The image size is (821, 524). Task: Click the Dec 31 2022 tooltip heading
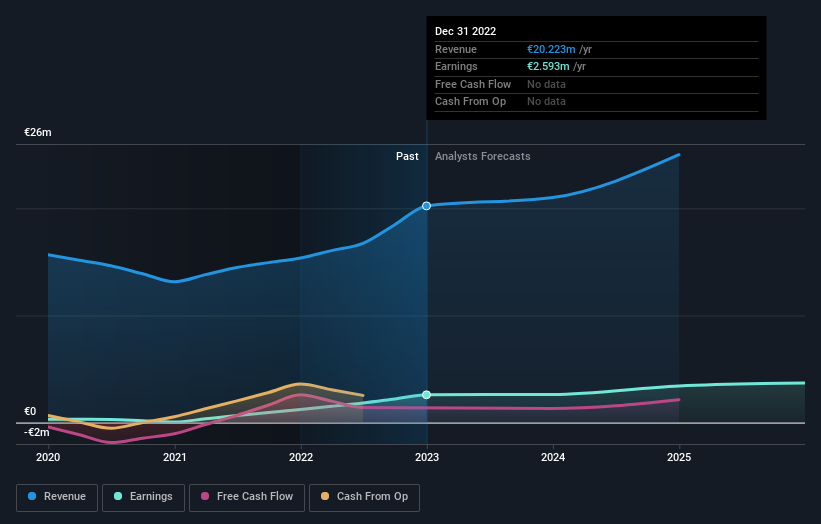465,31
